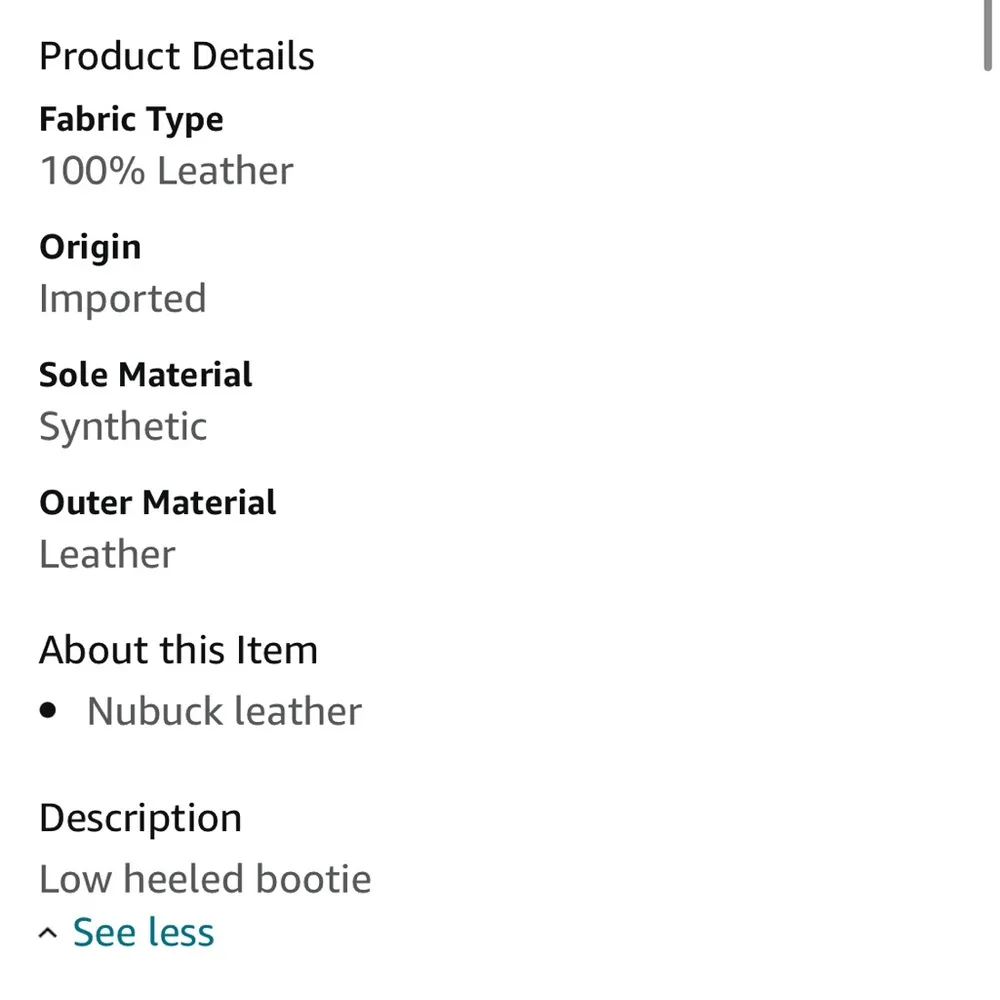
Task: Click the Description heading
Action: pos(140,818)
